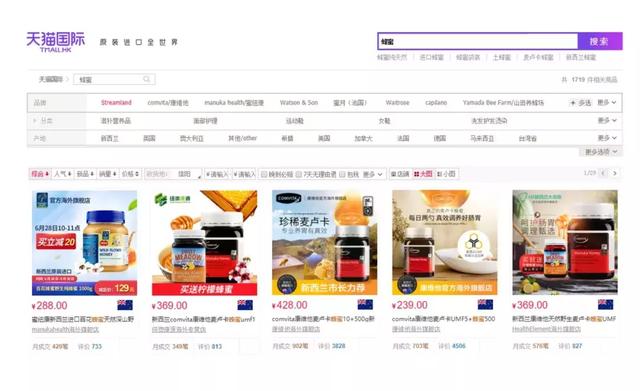Click the New Zealand flag beside ¥288.00
640x391 pixels.
125,305
